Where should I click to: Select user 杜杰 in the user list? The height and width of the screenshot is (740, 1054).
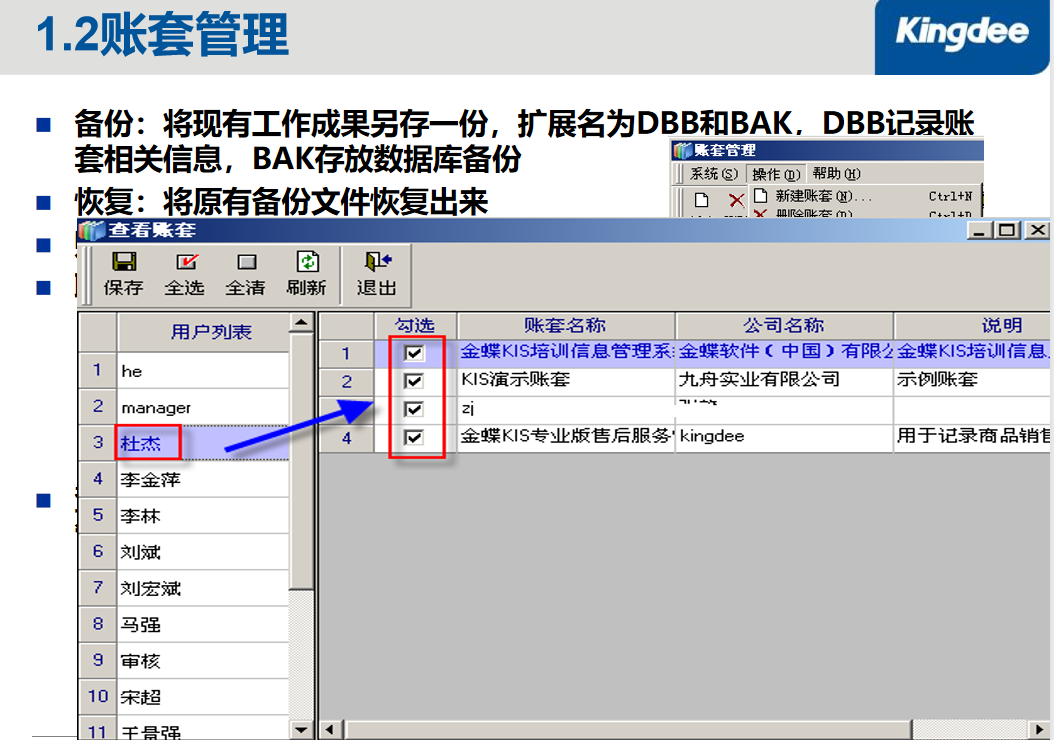(203, 444)
